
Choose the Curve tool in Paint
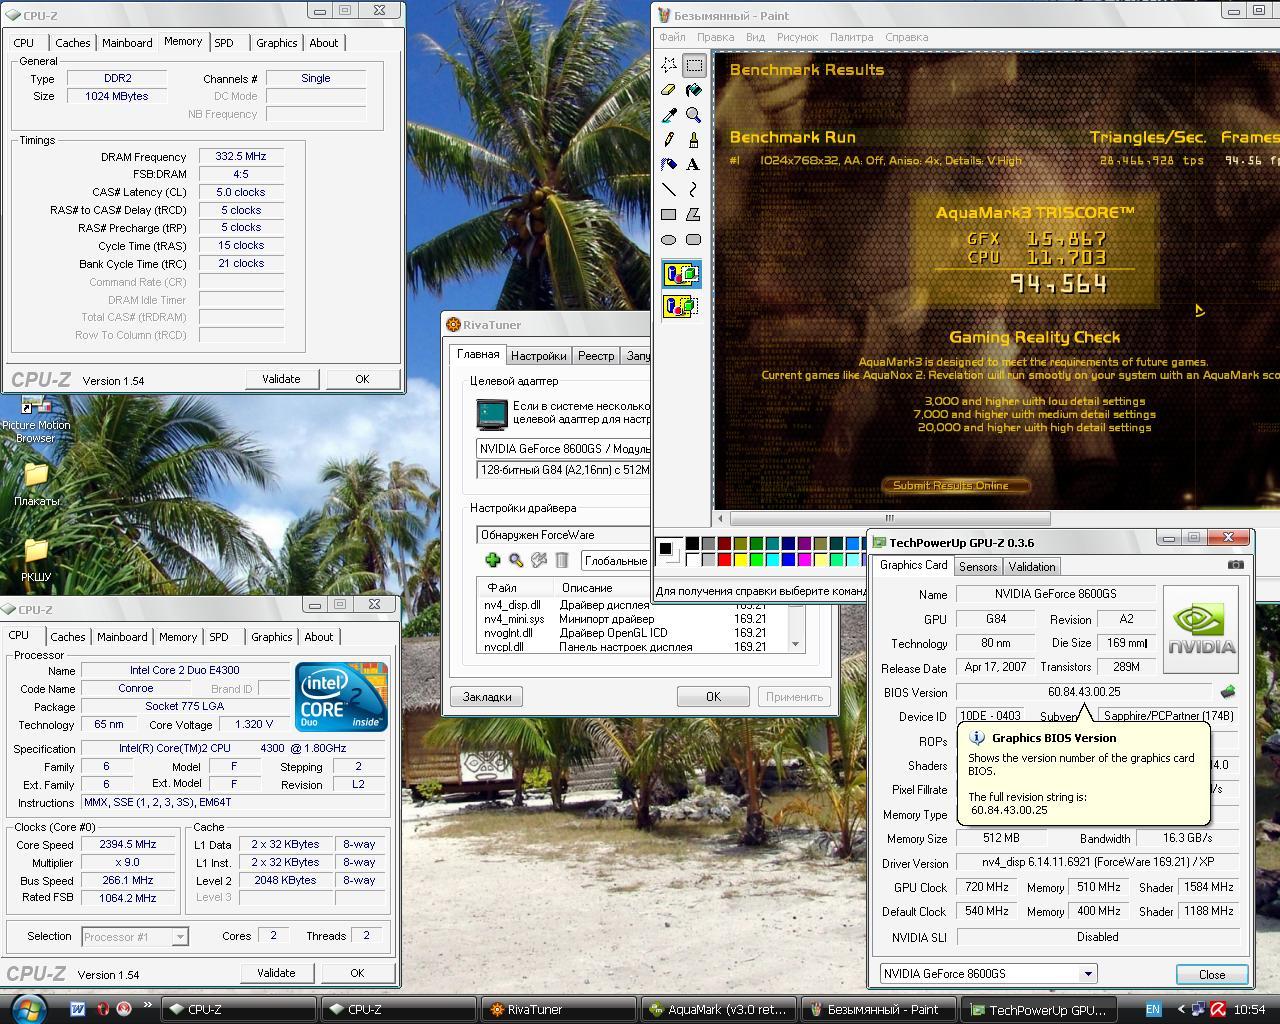coord(693,190)
